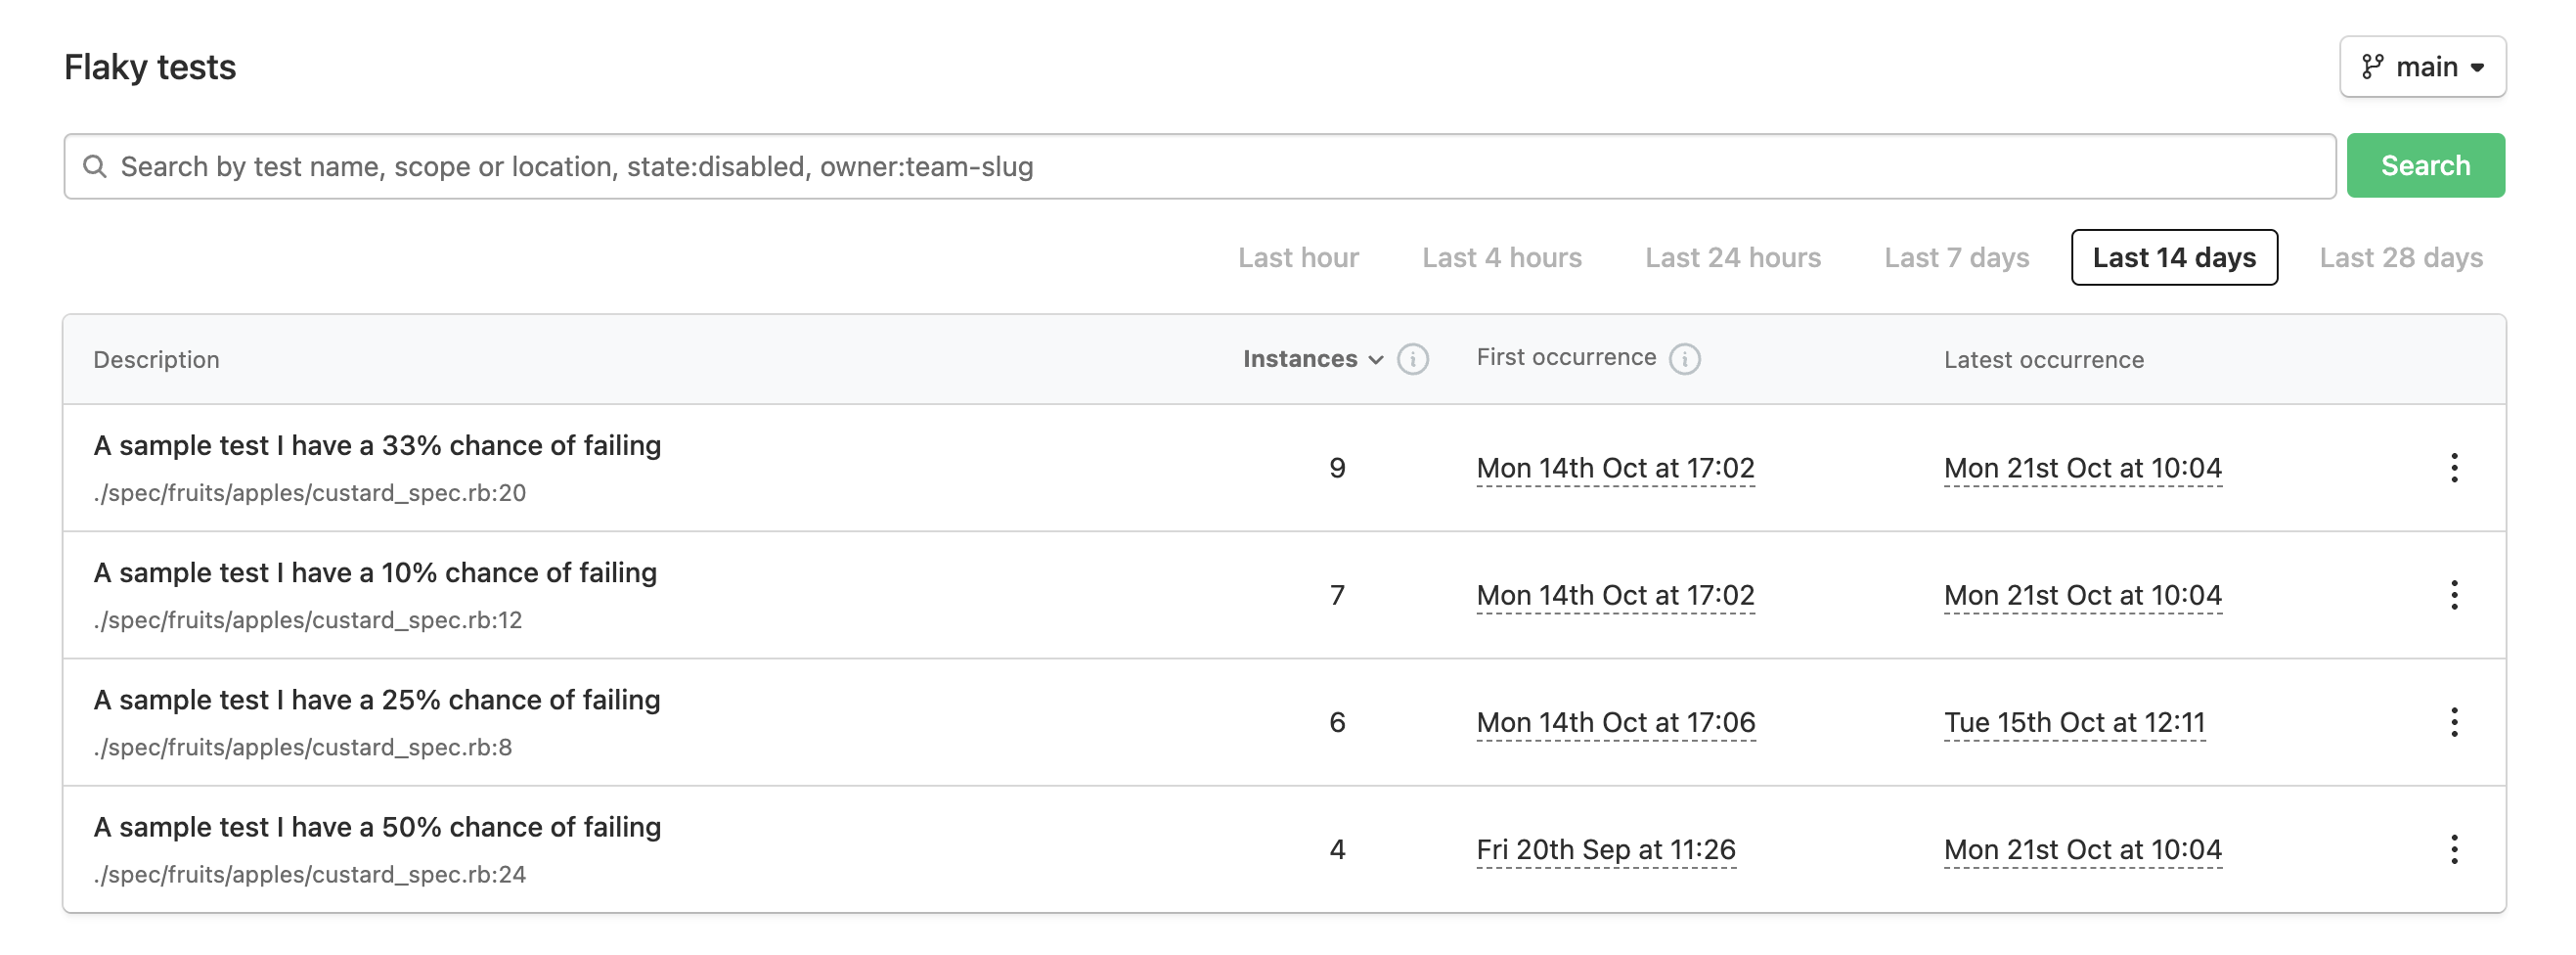Select the Last hour time range
The width and height of the screenshot is (2576, 955).
[x=1297, y=258]
